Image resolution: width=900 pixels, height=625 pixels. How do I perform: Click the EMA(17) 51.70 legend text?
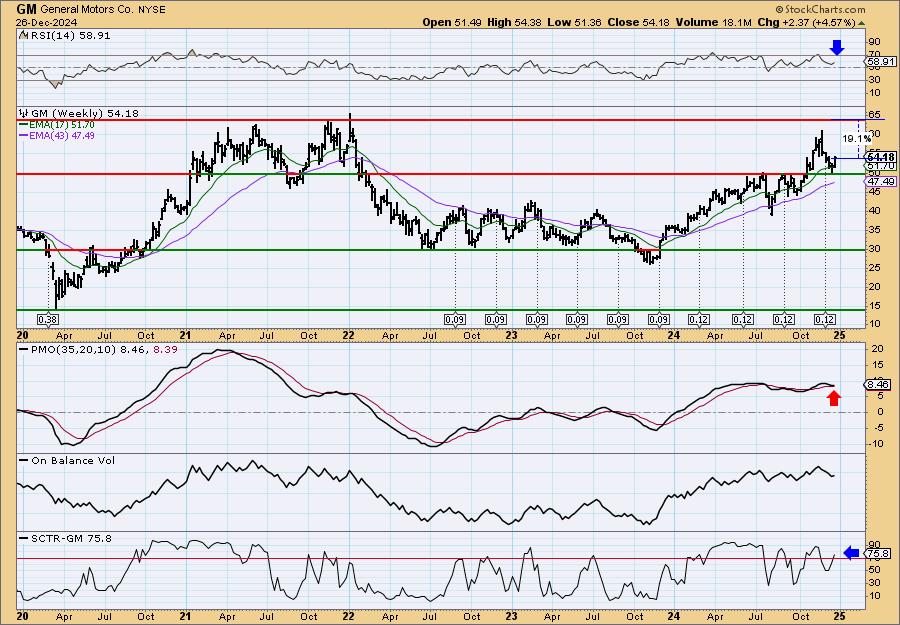click(x=61, y=125)
